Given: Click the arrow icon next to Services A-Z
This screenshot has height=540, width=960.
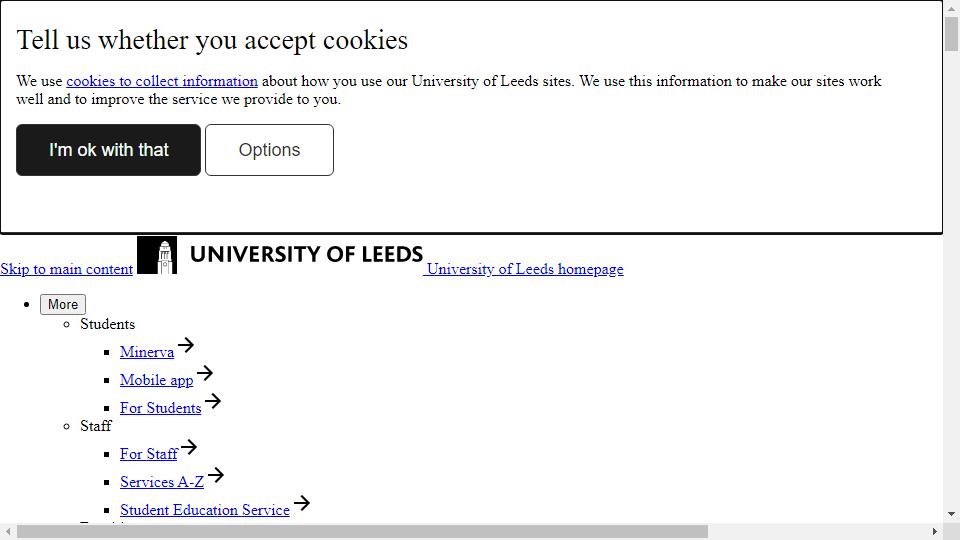Looking at the screenshot, I should pyautogui.click(x=216, y=475).
